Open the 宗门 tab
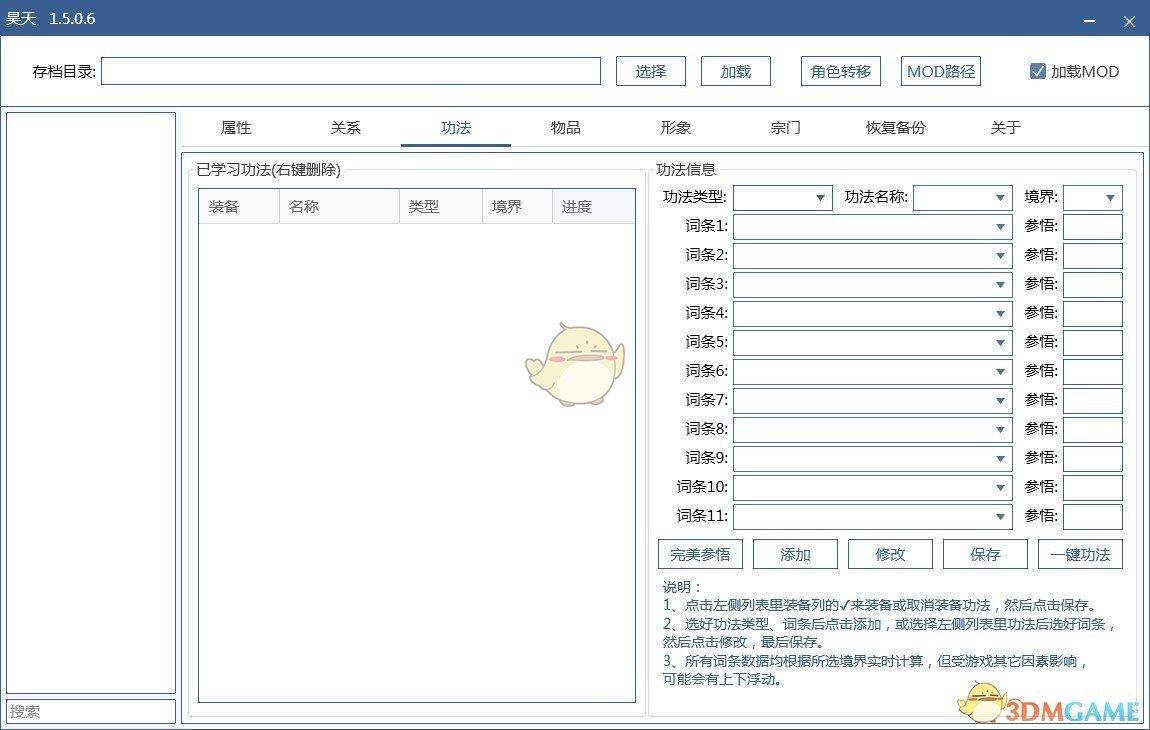 coord(785,128)
